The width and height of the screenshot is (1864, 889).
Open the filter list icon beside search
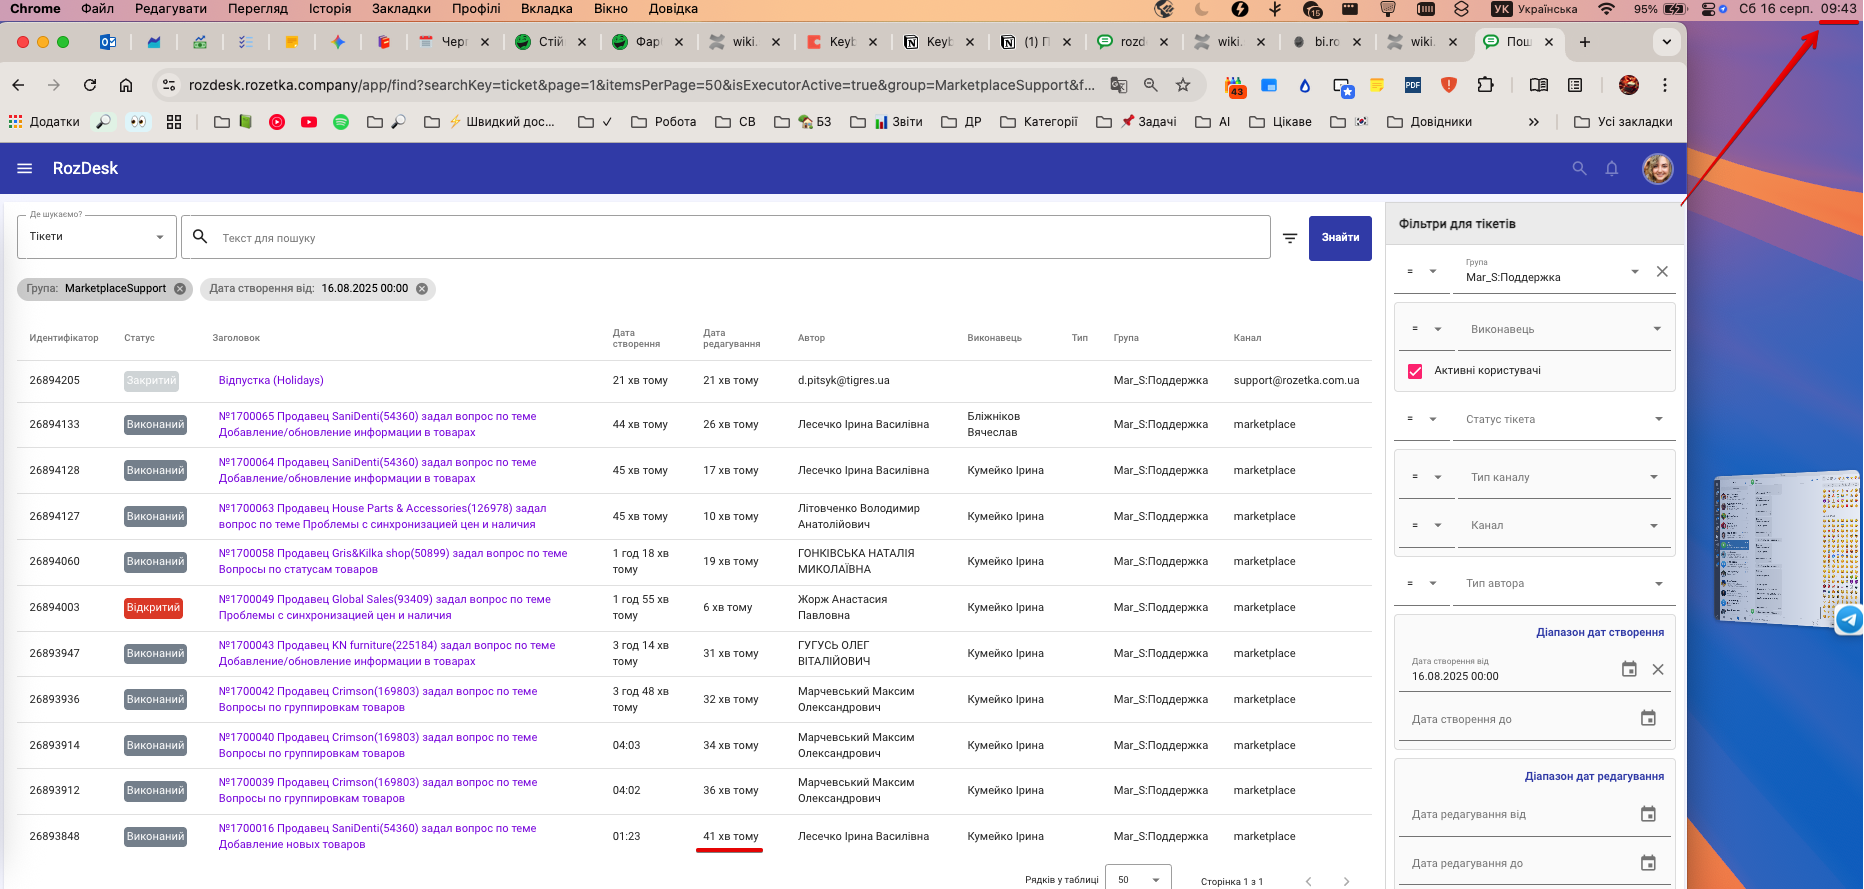1290,238
